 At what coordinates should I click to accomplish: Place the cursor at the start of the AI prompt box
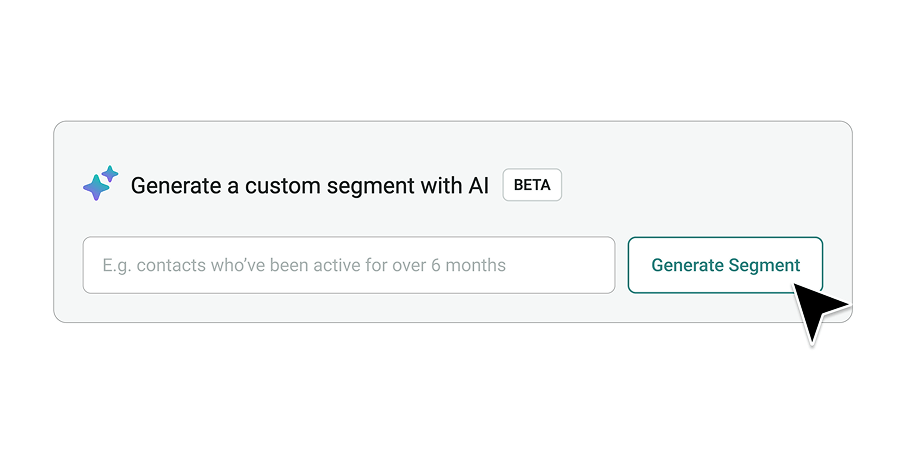(x=104, y=265)
